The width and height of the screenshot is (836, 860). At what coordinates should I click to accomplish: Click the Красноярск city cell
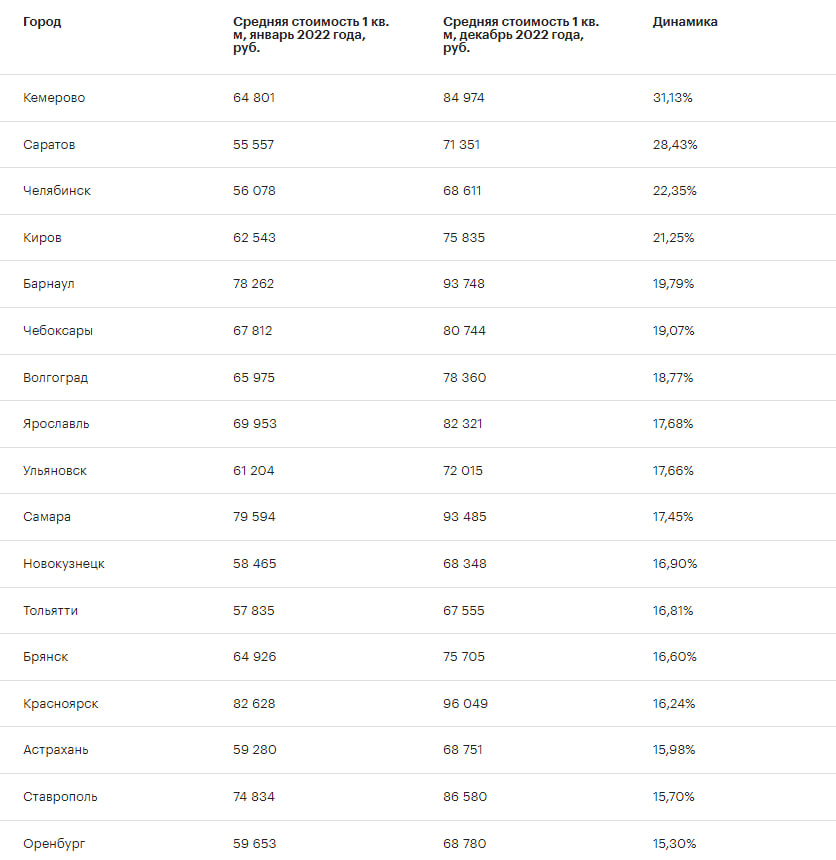[x=60, y=704]
